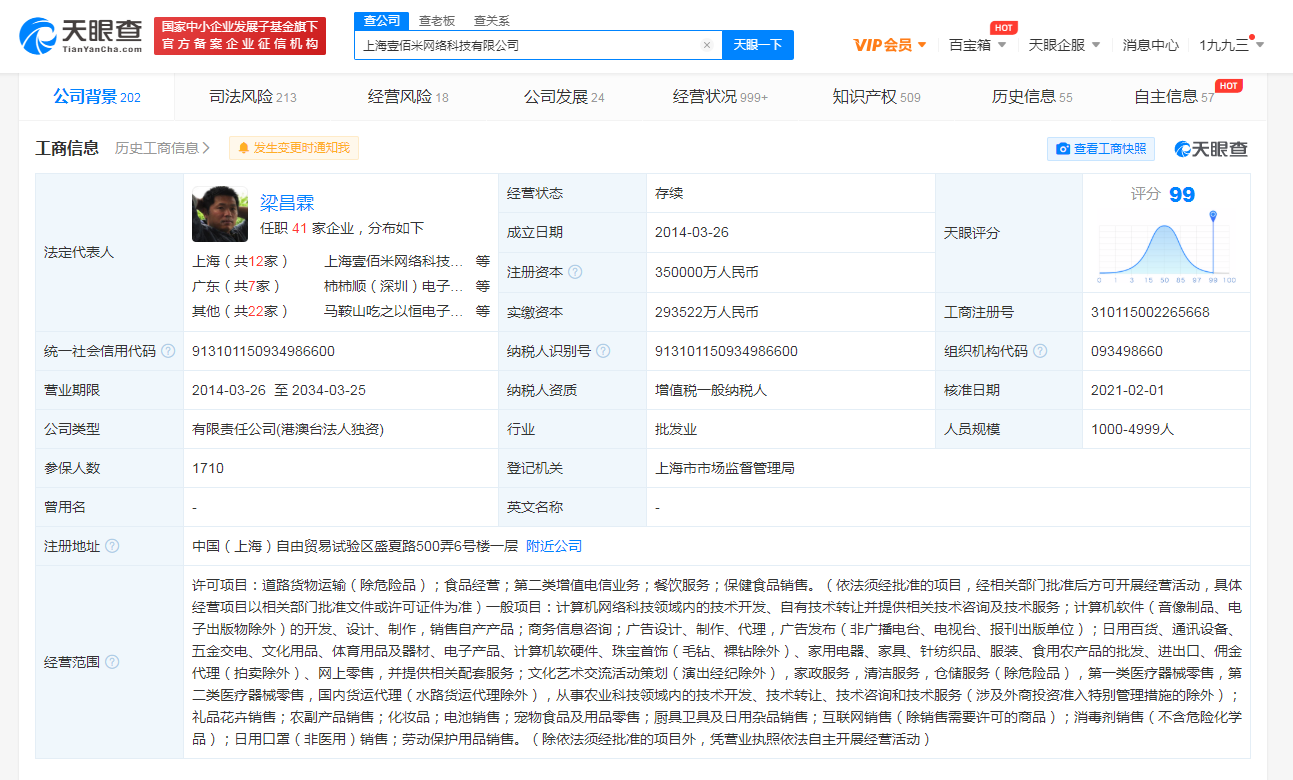Open 上海壹佰米网络科技 company link
Image resolution: width=1293 pixels, height=780 pixels.
tap(394, 261)
